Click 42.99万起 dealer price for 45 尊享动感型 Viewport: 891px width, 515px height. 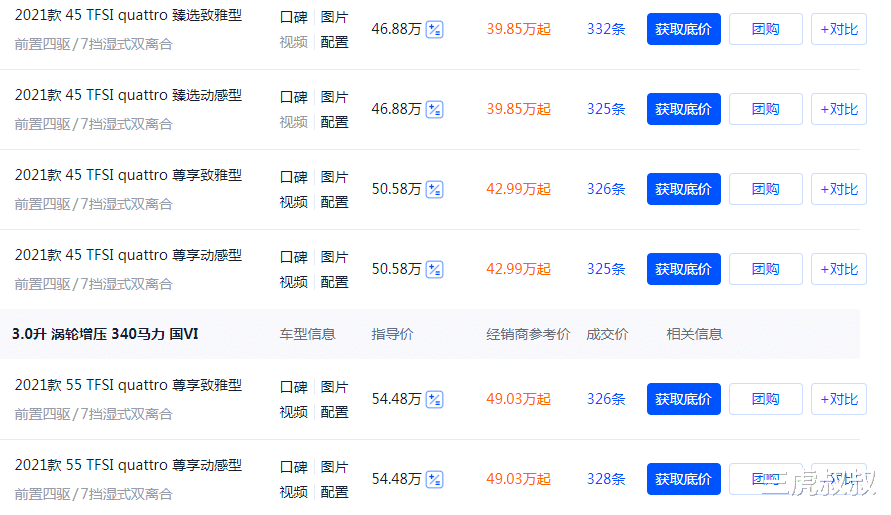pyautogui.click(x=519, y=269)
